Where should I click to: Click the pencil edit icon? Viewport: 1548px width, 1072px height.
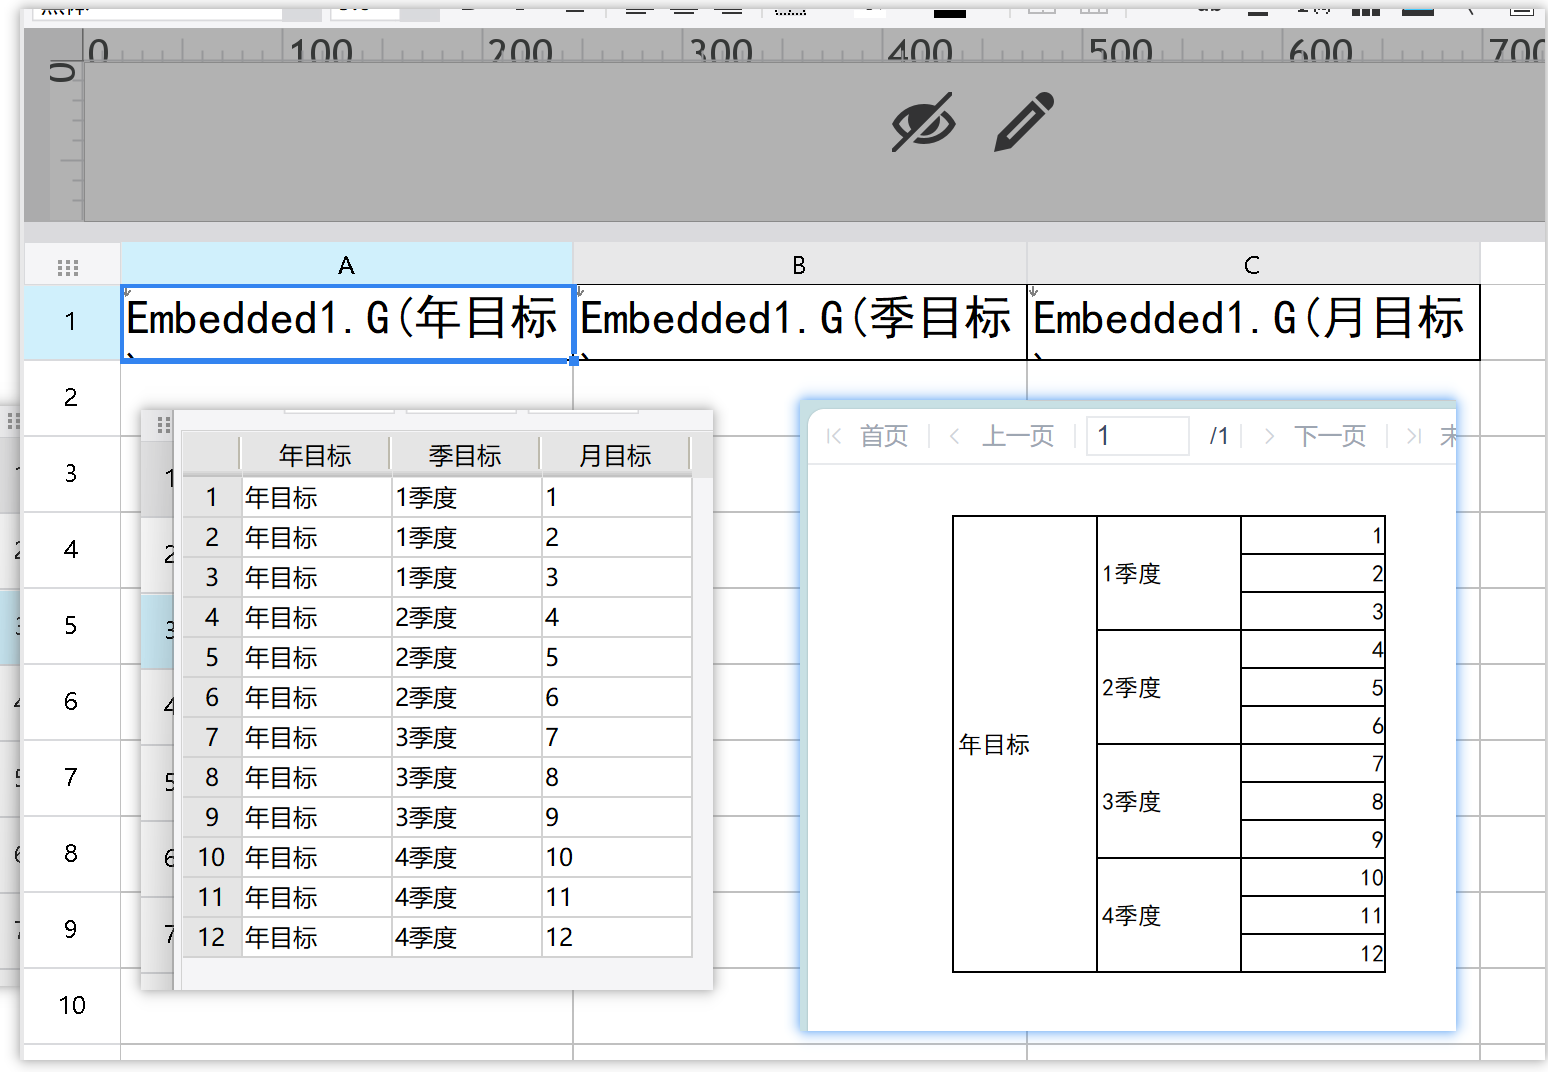pos(1024,122)
